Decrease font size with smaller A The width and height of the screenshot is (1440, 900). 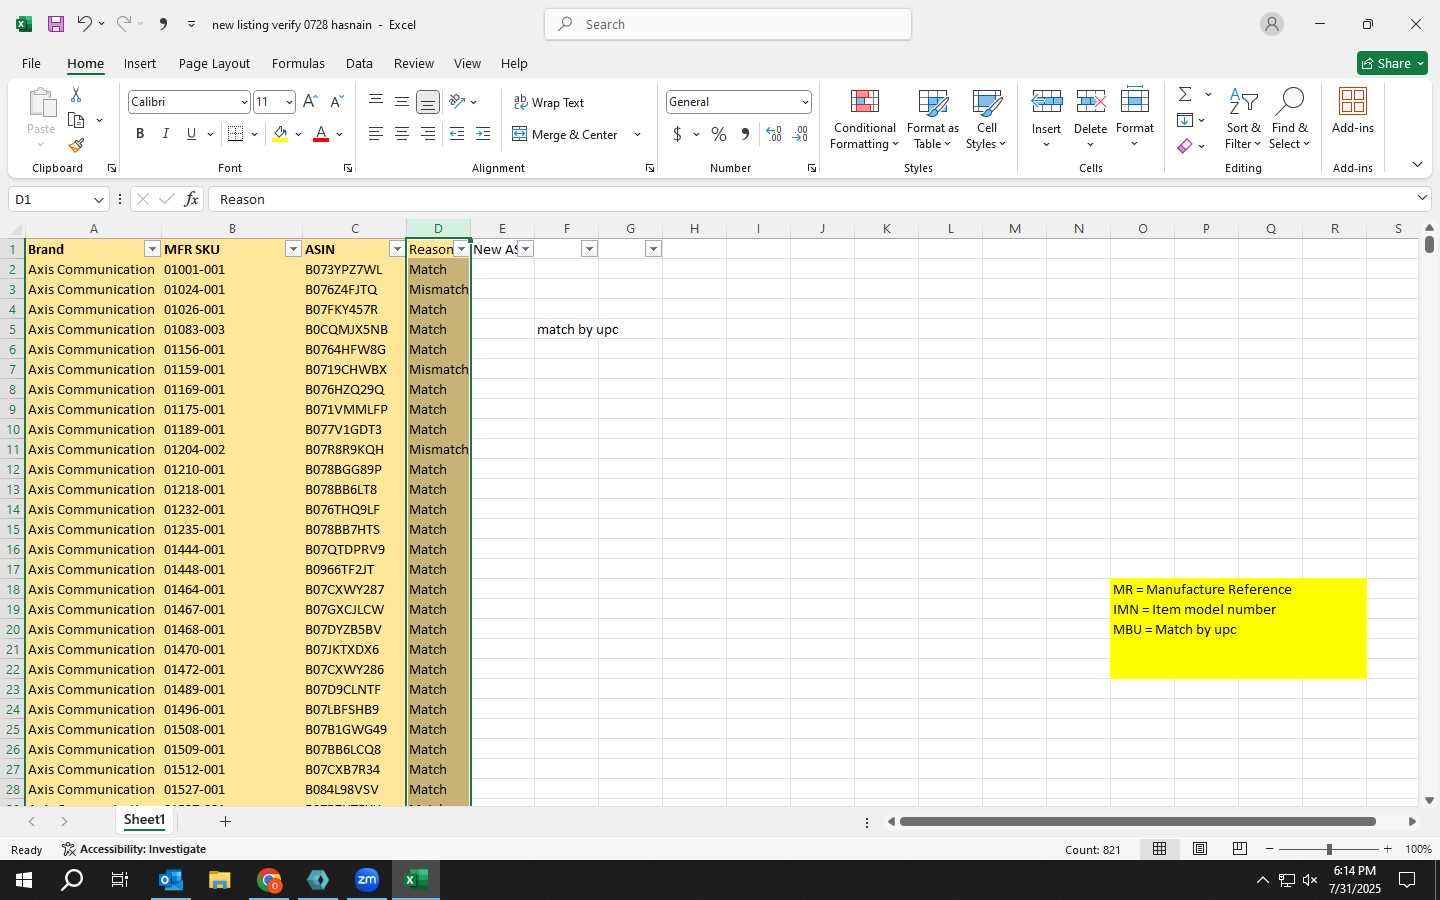[x=336, y=102]
